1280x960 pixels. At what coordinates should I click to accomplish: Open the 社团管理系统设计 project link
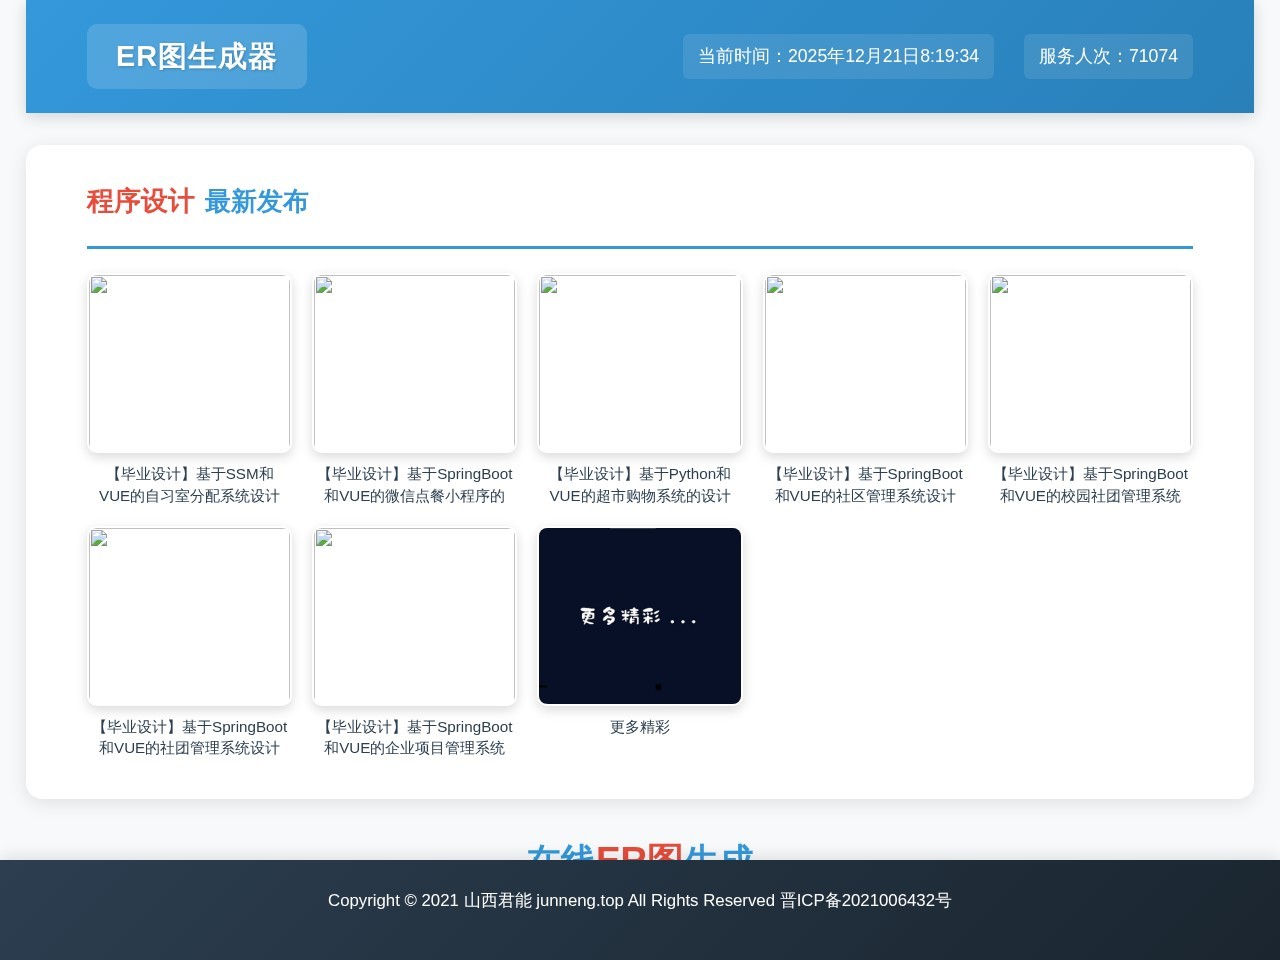[189, 737]
